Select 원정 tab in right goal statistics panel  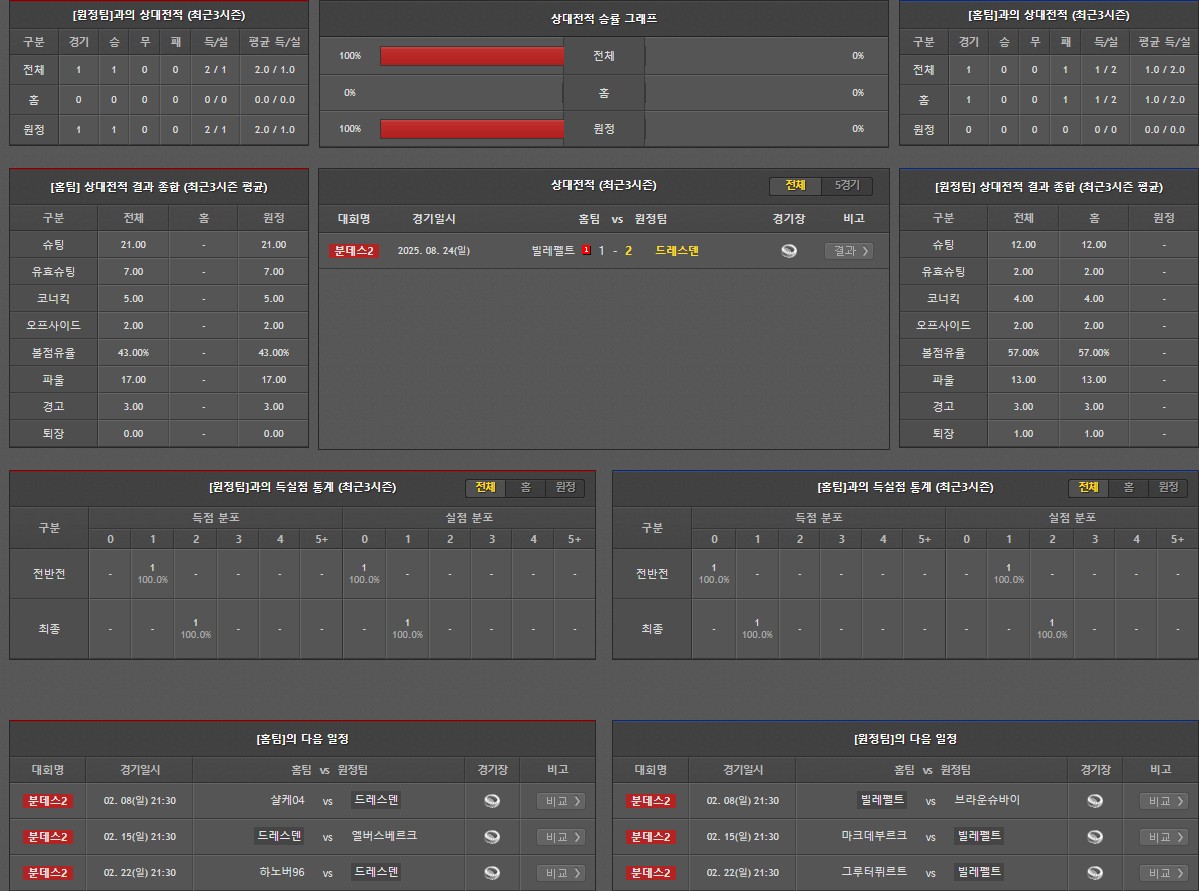click(x=1168, y=488)
